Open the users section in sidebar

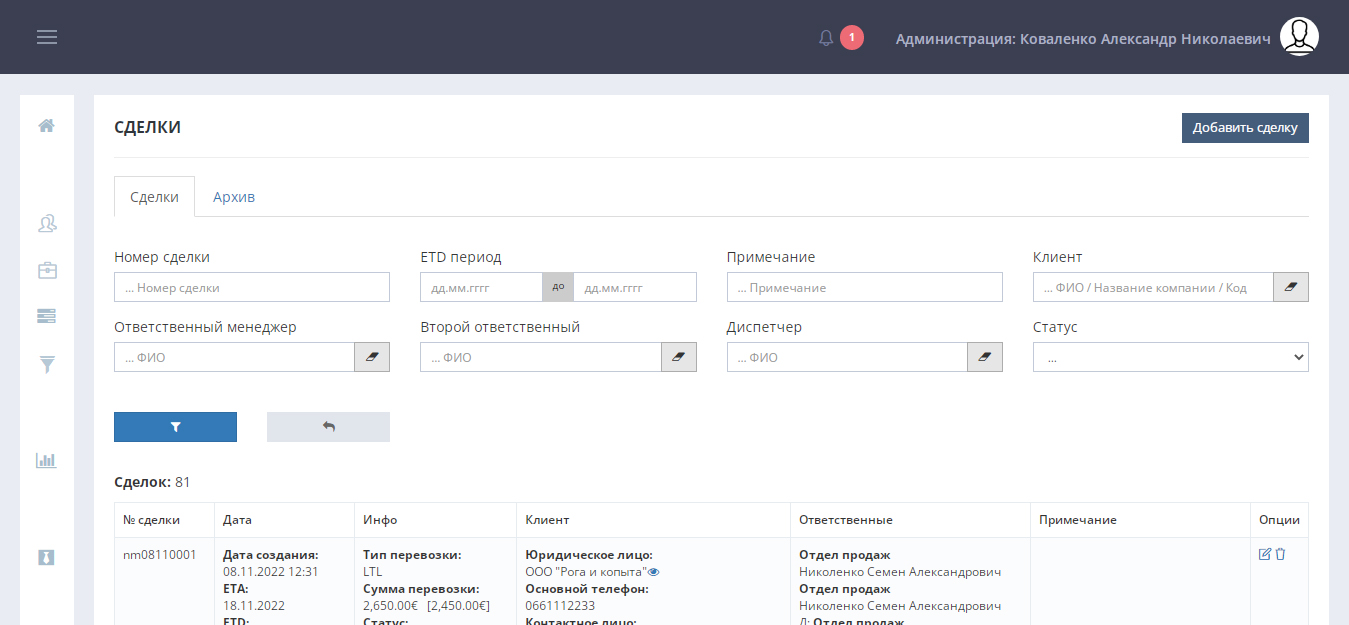(x=46, y=223)
